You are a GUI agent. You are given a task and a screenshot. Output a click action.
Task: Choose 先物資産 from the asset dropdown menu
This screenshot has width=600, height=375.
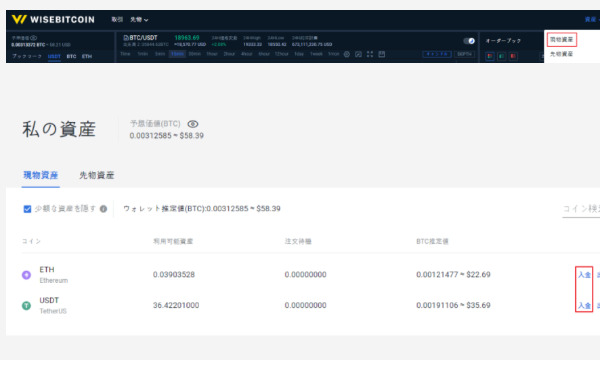(x=561, y=54)
